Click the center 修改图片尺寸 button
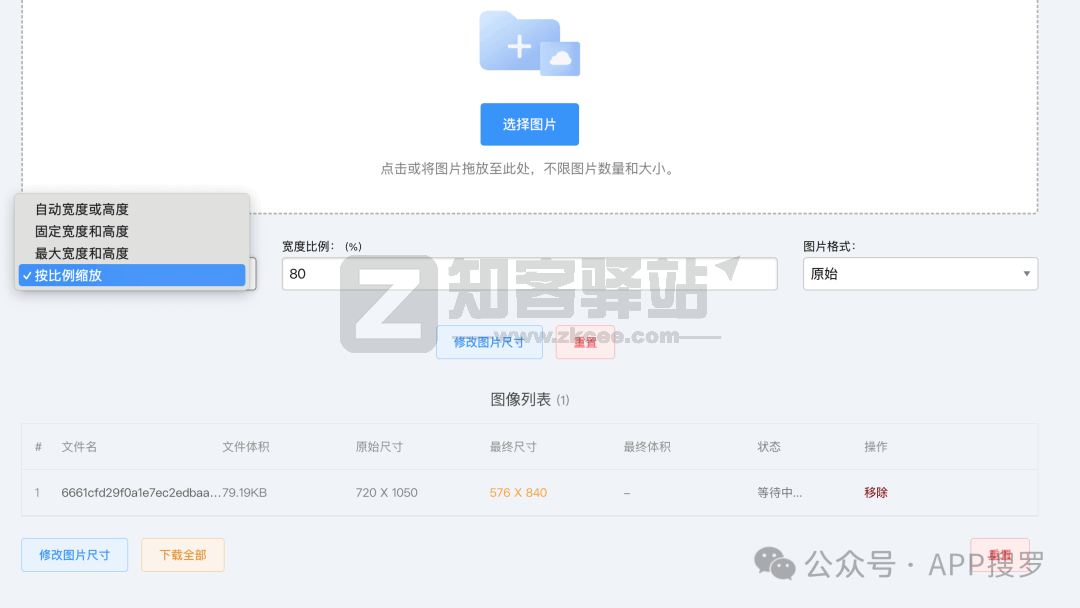Screen dimensions: 1080x608 pyautogui.click(x=489, y=342)
